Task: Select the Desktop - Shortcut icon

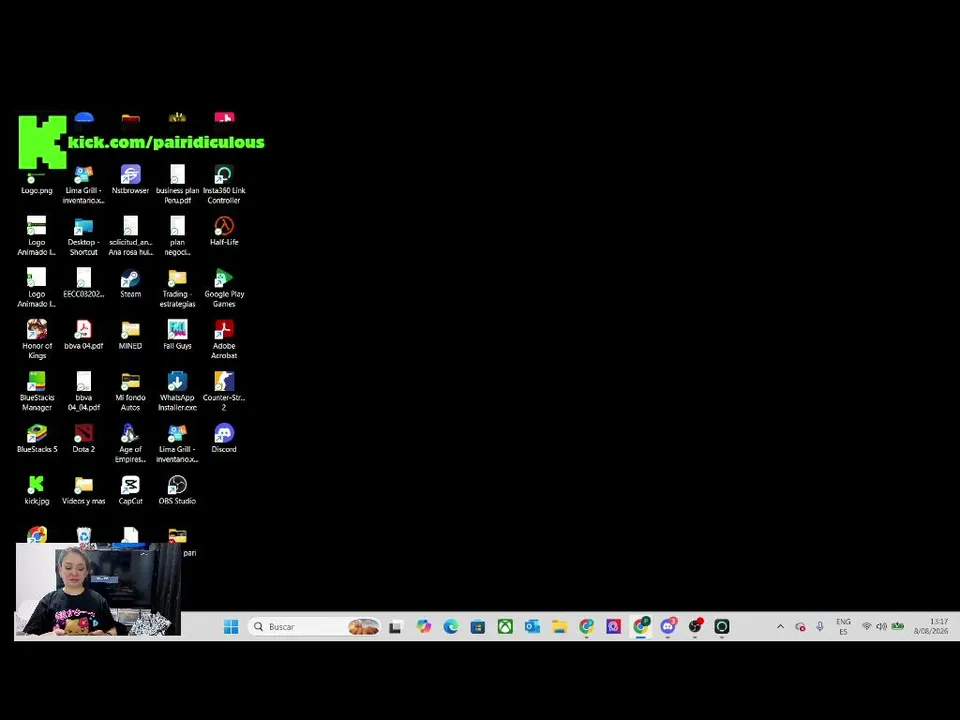Action: (x=84, y=236)
